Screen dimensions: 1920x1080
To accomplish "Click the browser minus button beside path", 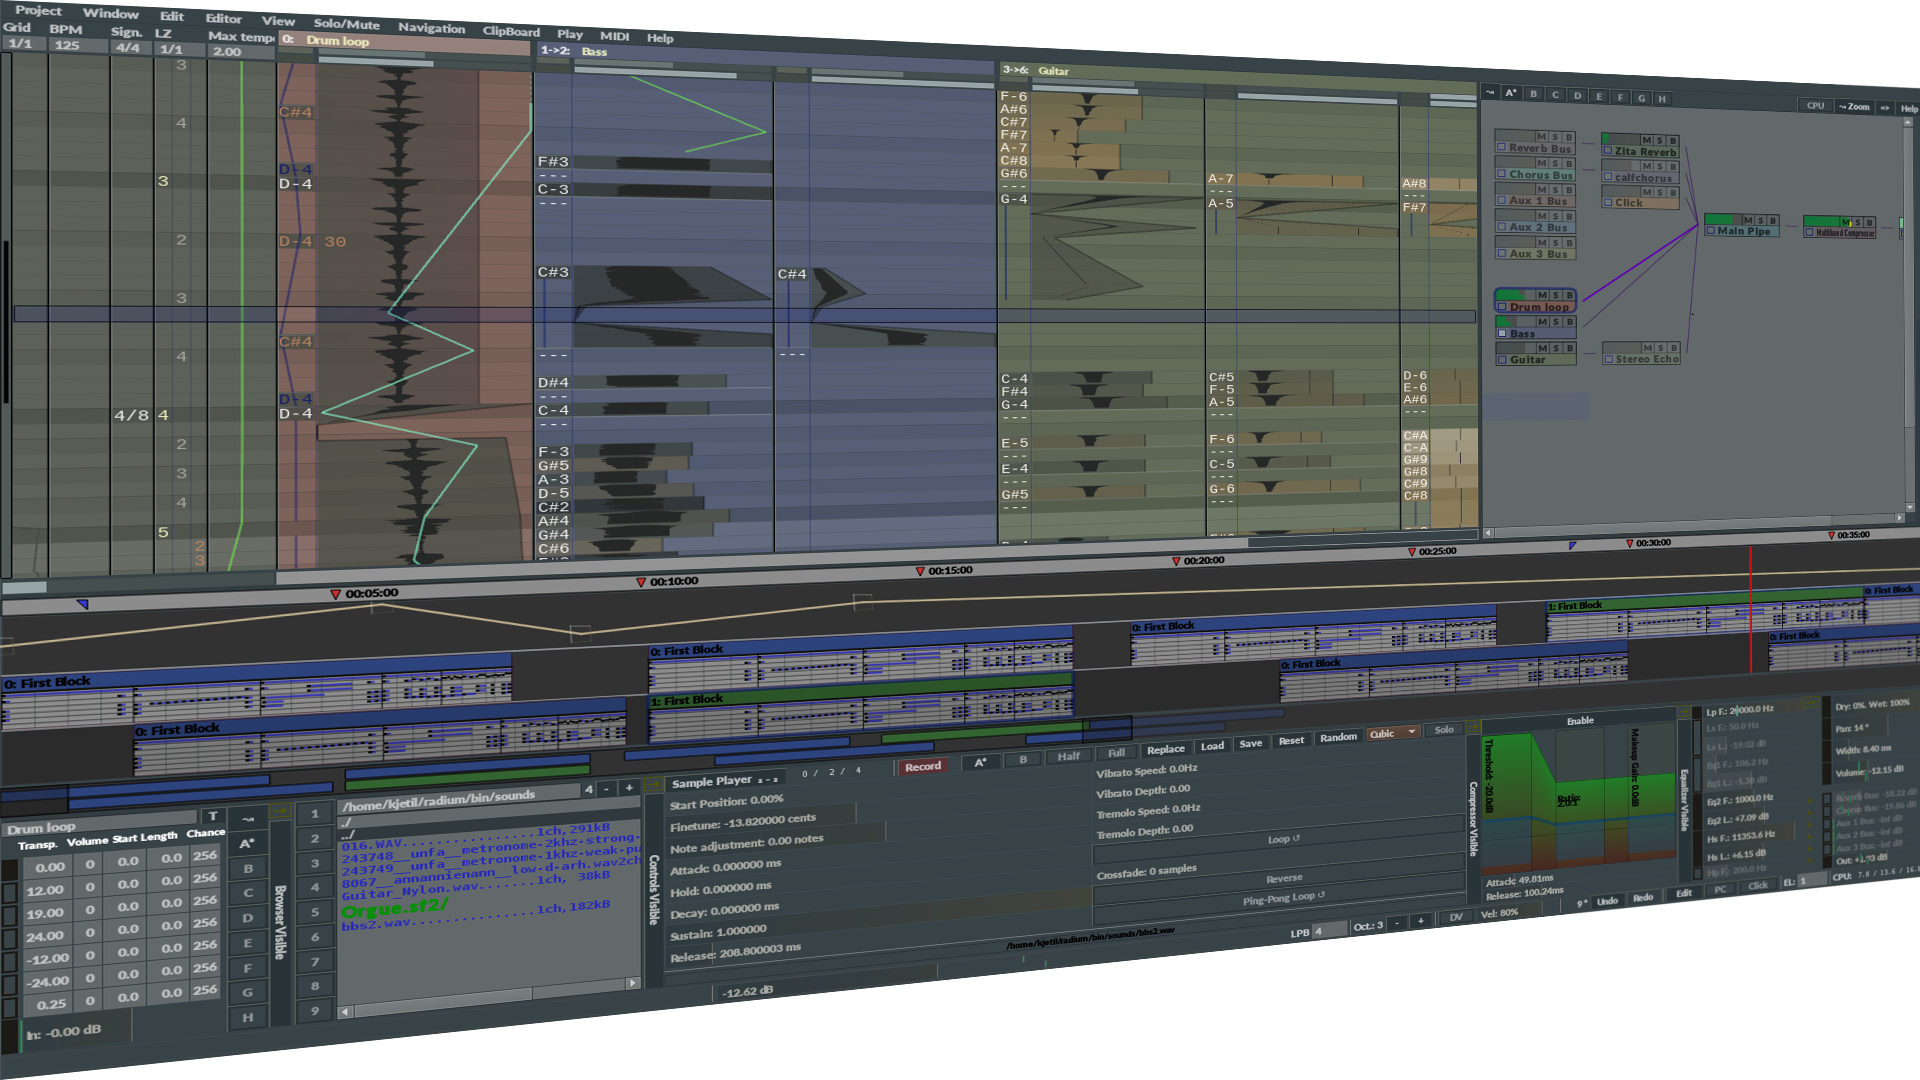I will click(607, 789).
